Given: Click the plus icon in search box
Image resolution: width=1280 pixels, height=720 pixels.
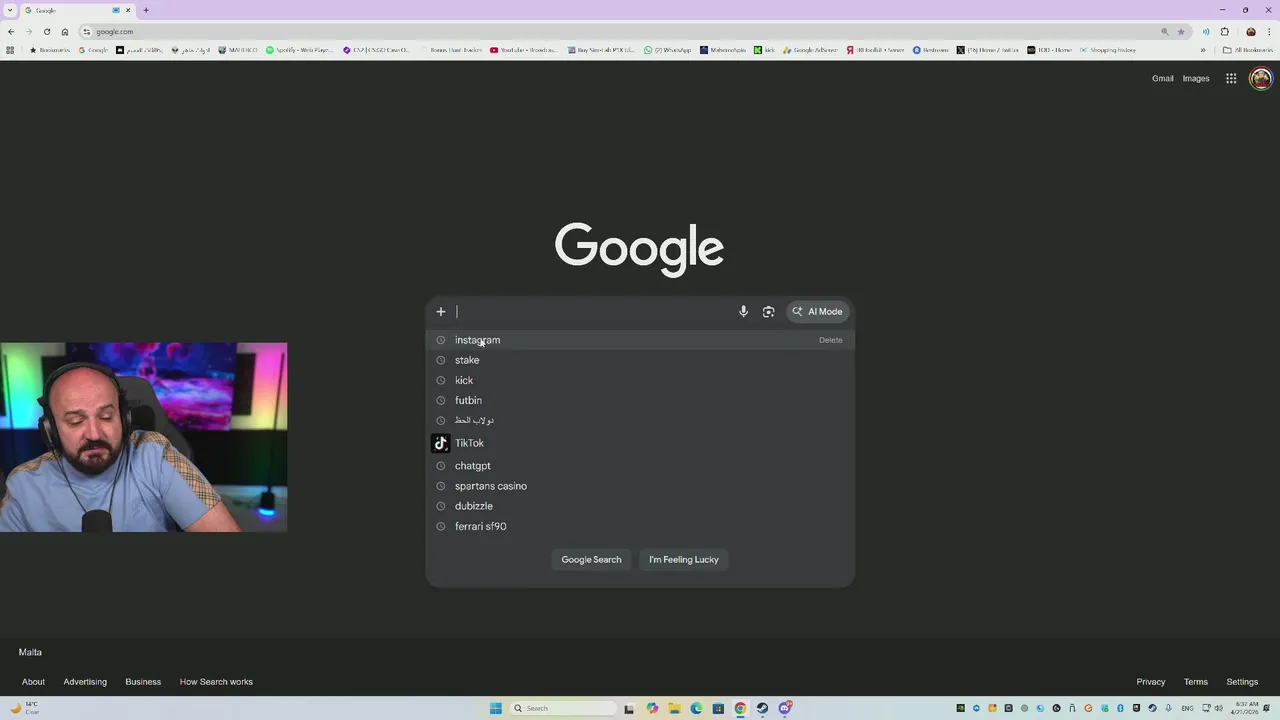Looking at the screenshot, I should [440, 311].
